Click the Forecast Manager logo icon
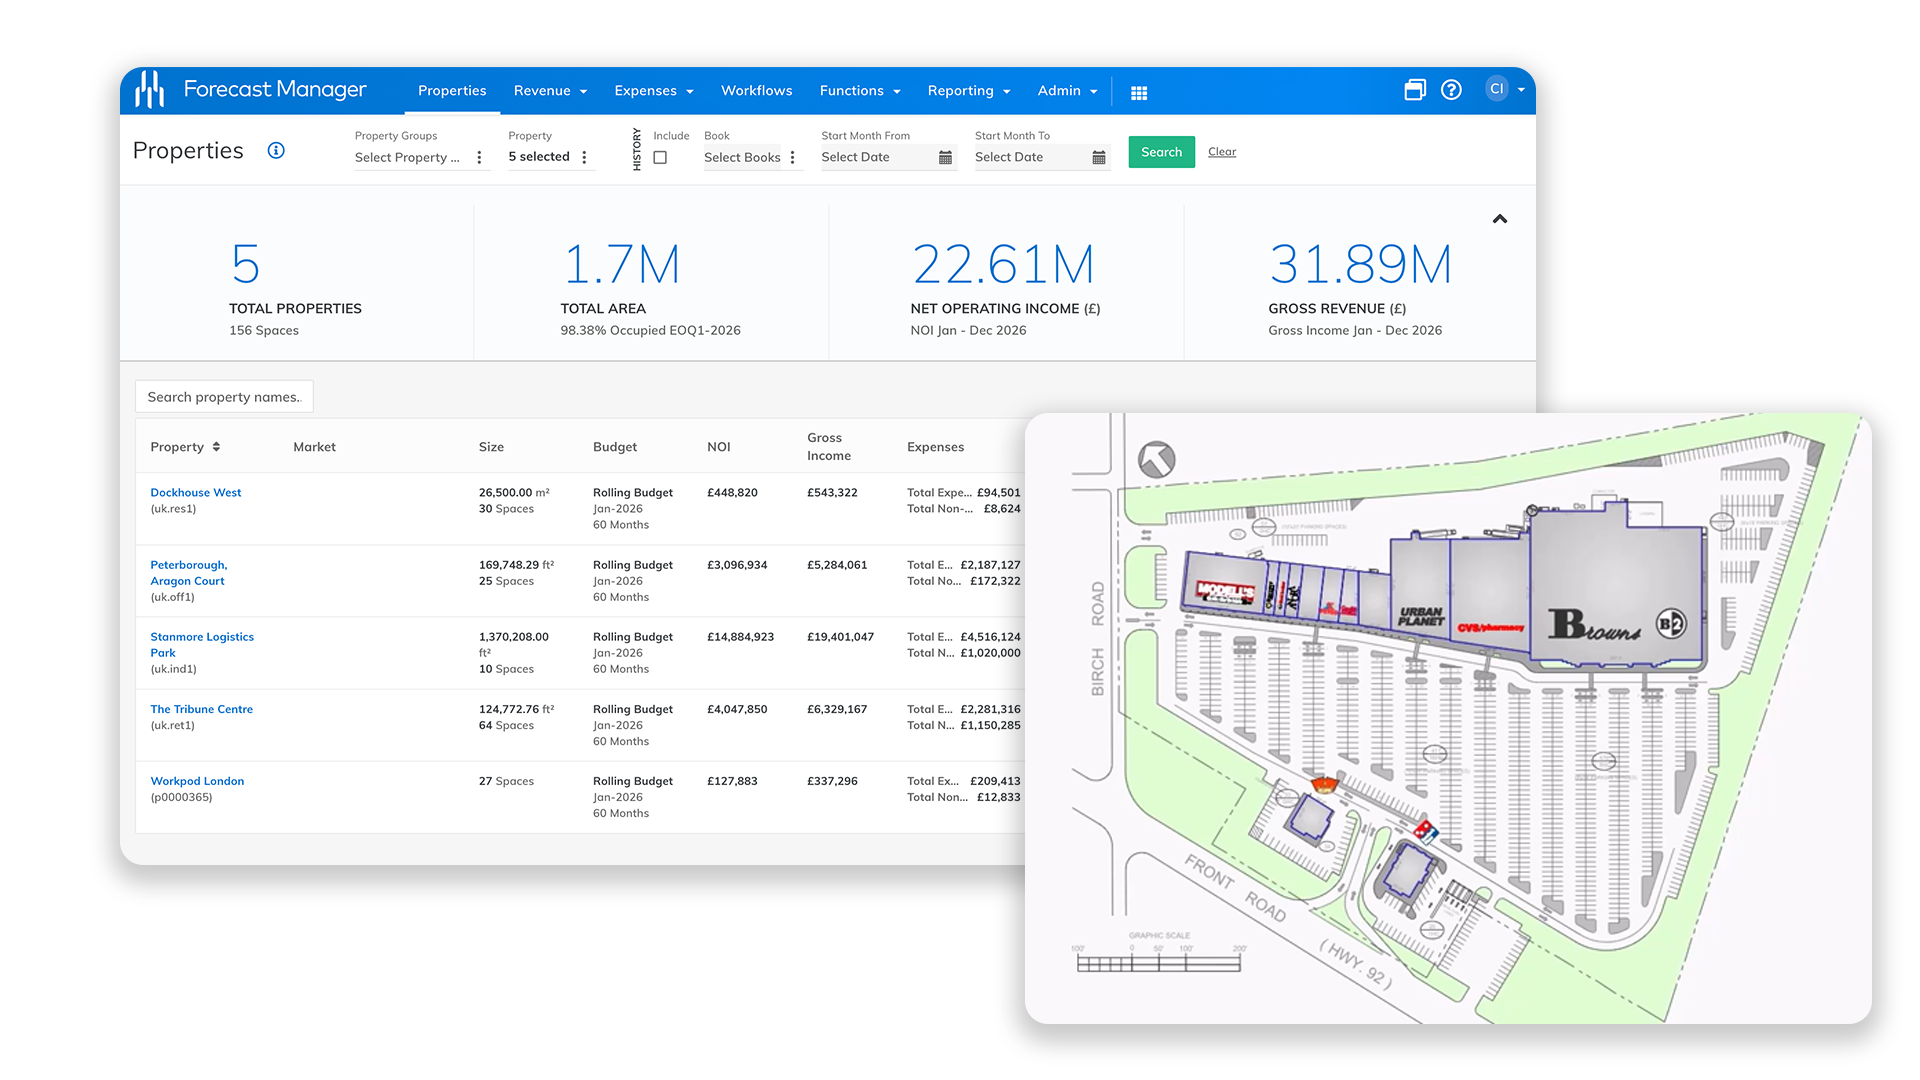Image resolution: width=1920 pixels, height=1080 pixels. (x=150, y=89)
